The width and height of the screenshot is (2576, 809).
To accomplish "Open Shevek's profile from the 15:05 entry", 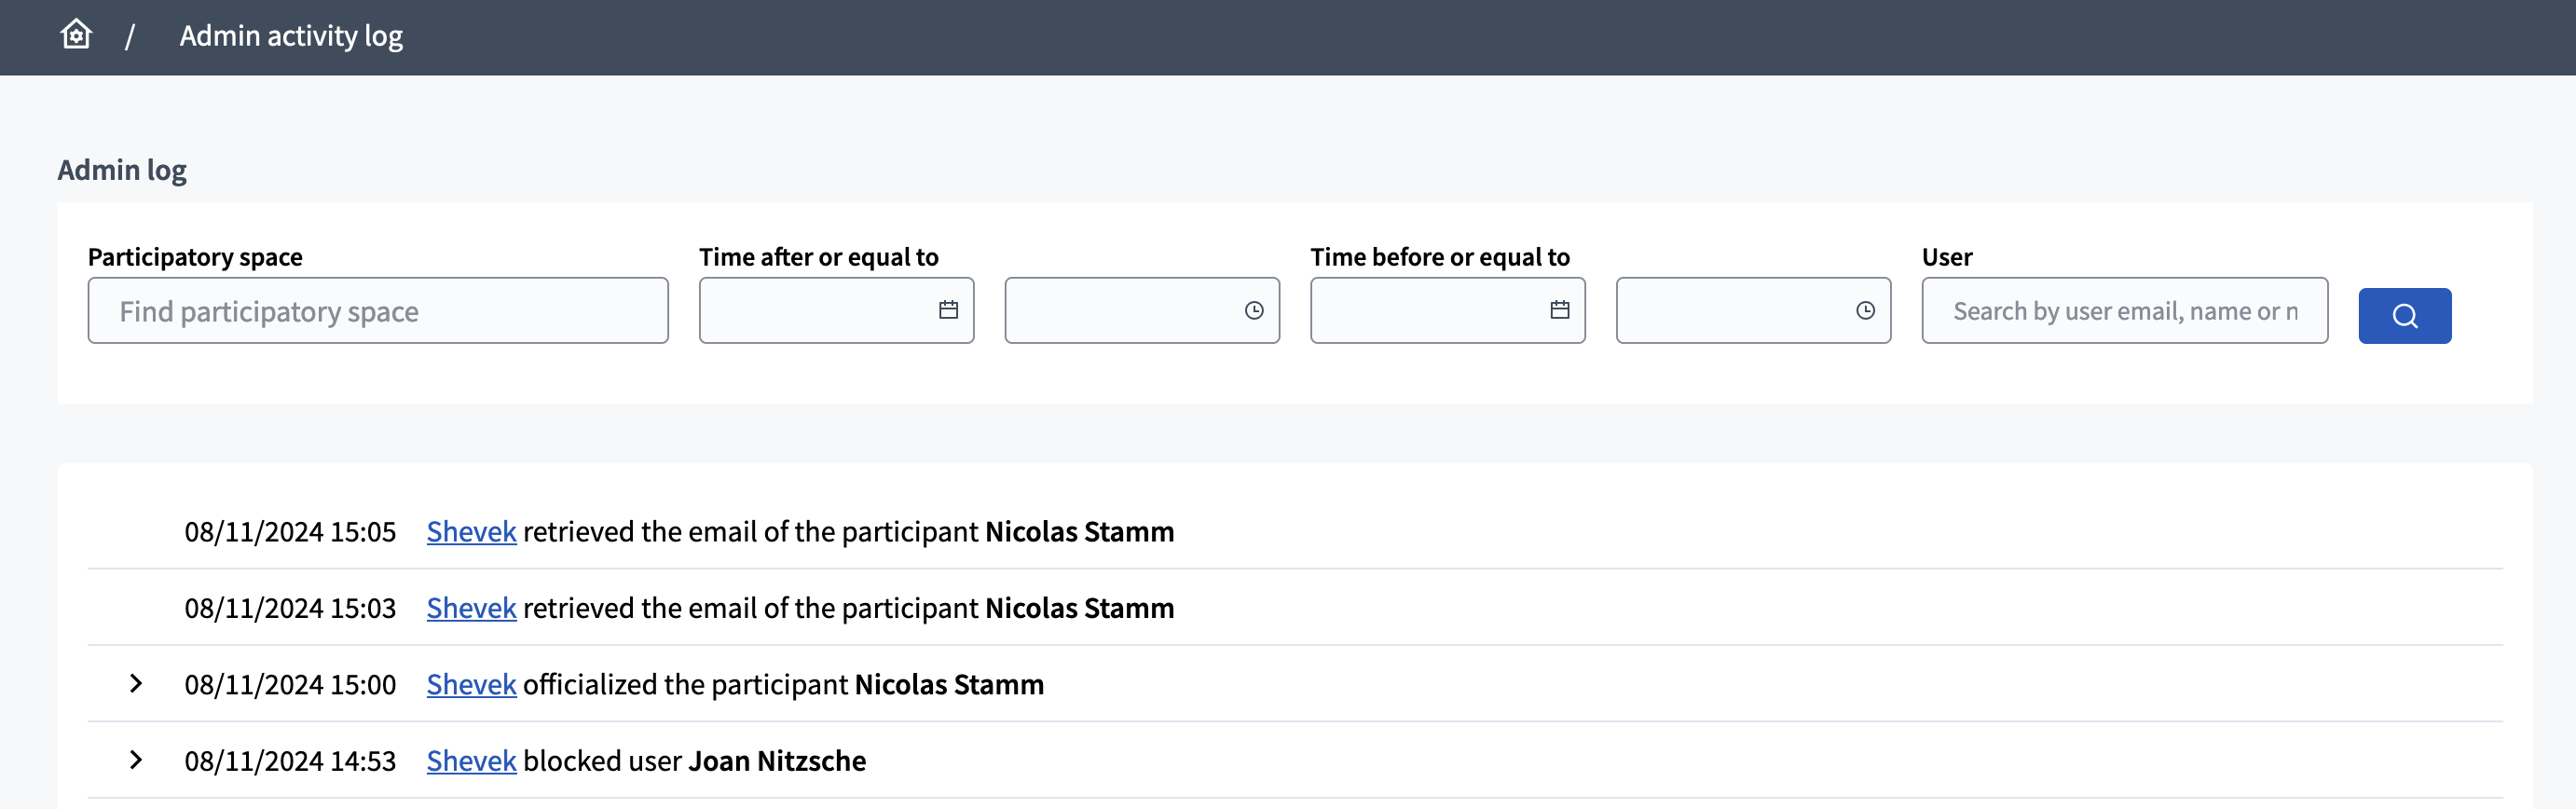I will 470,531.
